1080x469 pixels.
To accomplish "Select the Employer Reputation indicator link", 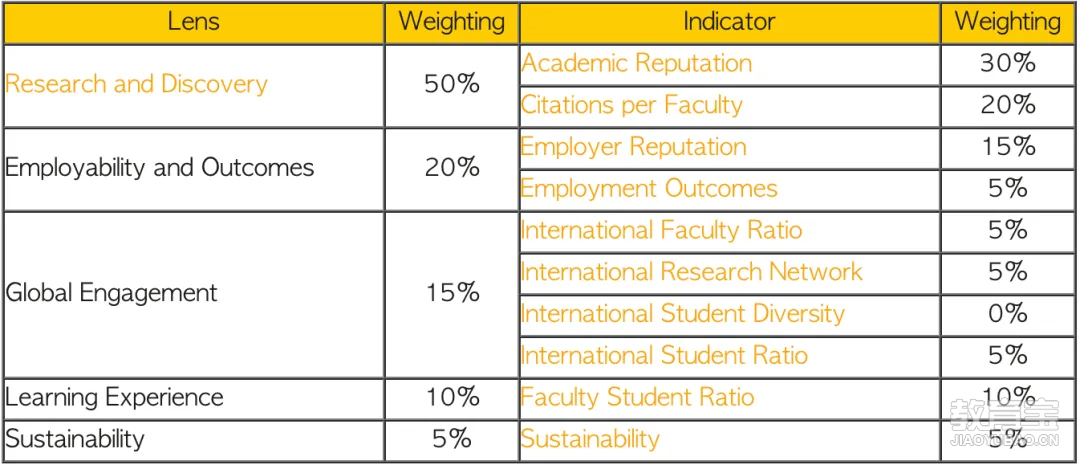I will (x=634, y=147).
